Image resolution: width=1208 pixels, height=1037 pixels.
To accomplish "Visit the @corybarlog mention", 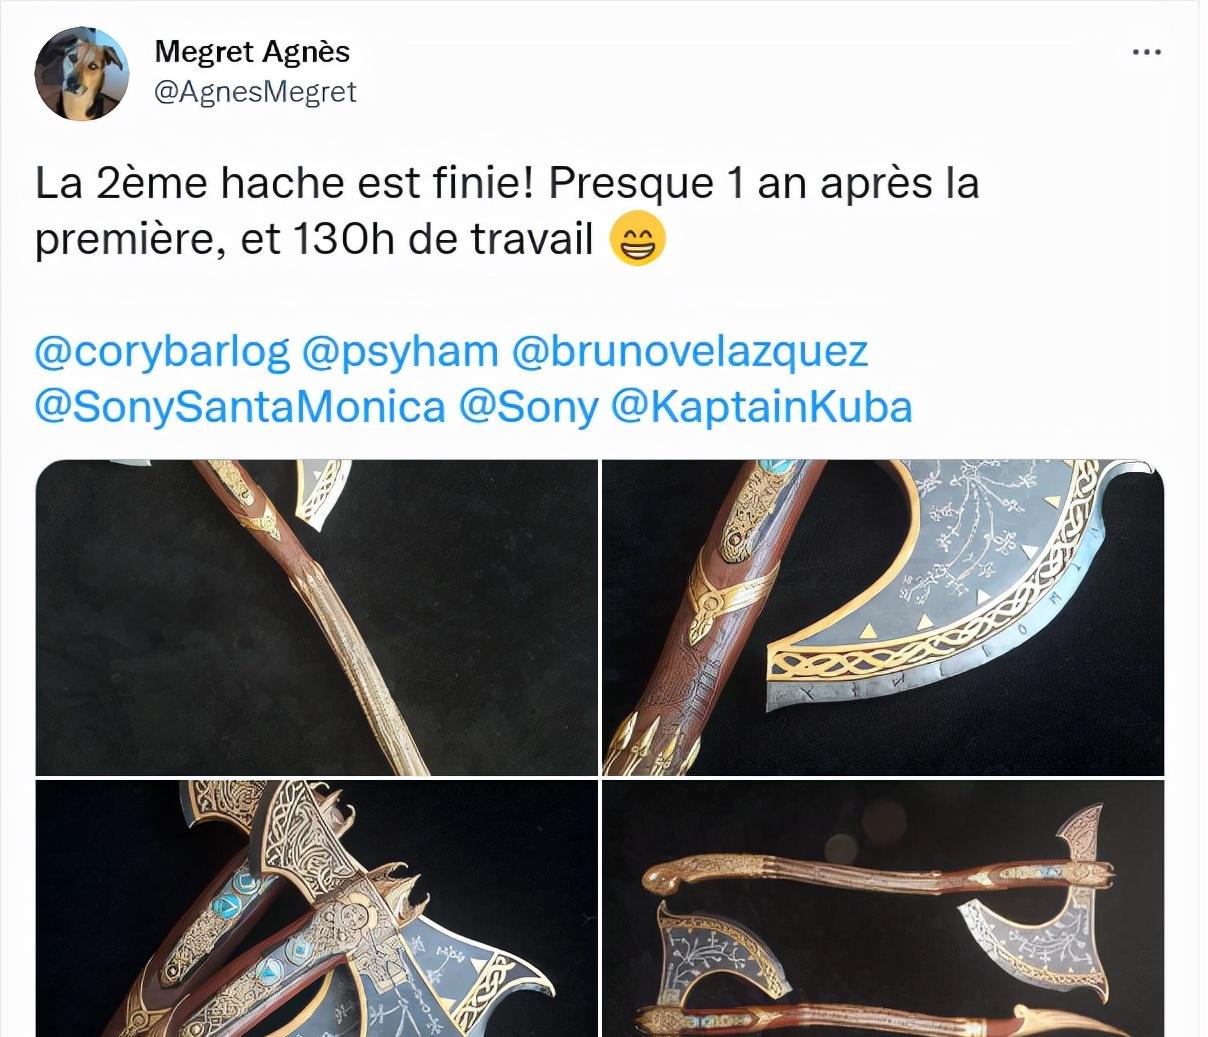I will [x=162, y=352].
